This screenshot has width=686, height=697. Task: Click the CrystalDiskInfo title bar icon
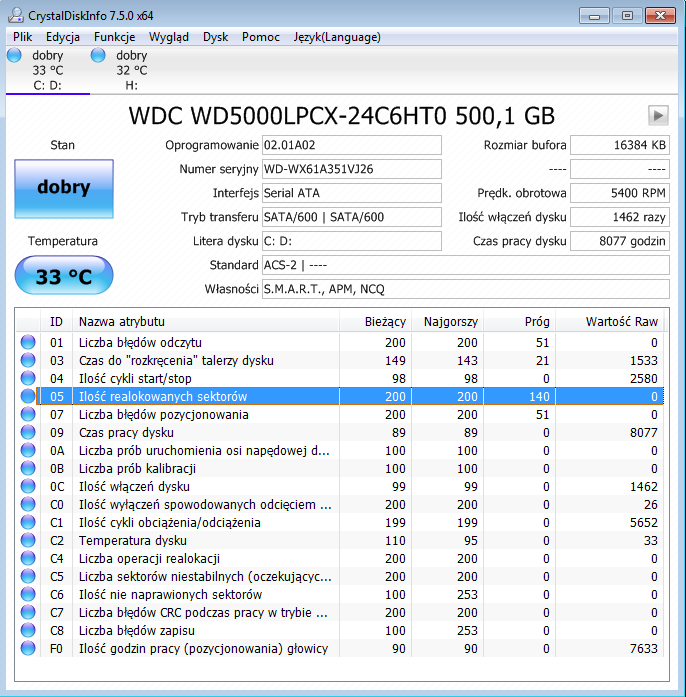pyautogui.click(x=16, y=16)
